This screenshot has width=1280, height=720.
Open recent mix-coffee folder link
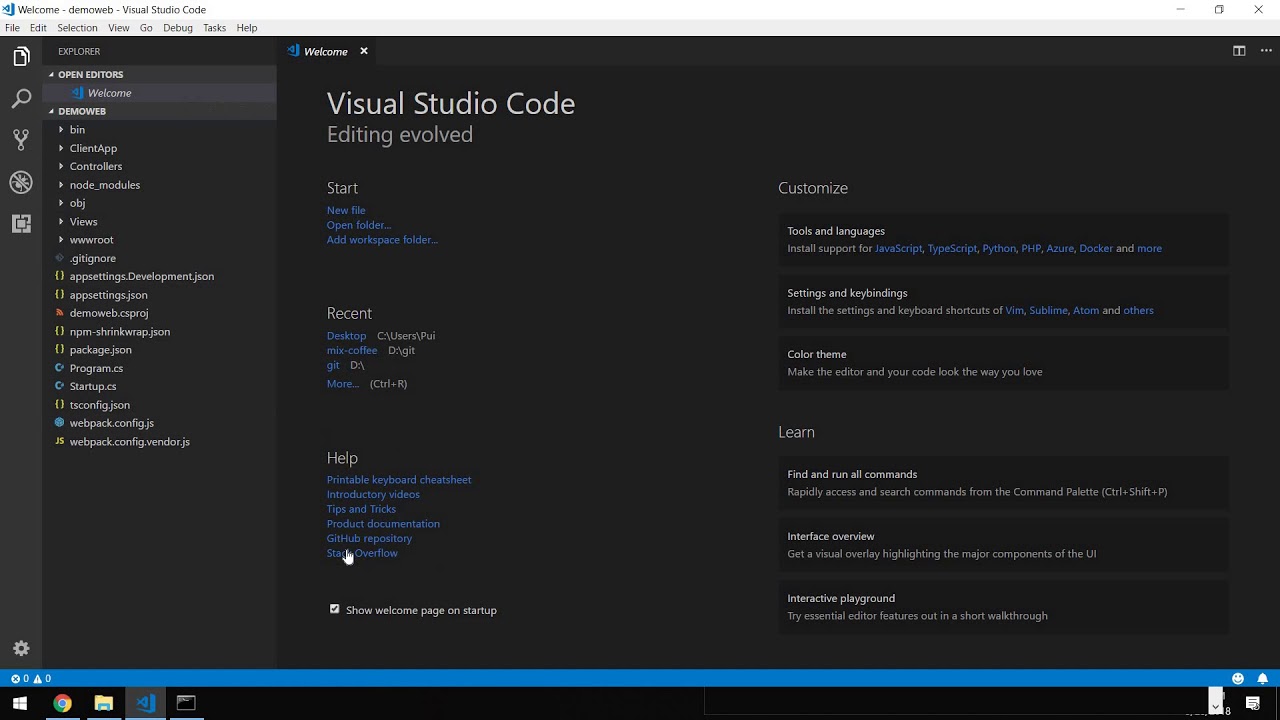coord(352,351)
